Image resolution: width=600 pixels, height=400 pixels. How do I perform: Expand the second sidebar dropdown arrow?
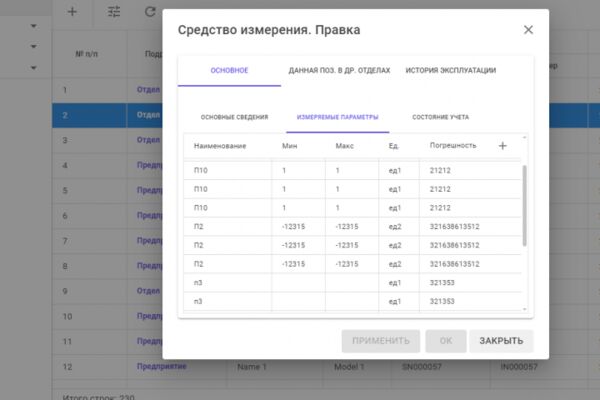click(33, 46)
